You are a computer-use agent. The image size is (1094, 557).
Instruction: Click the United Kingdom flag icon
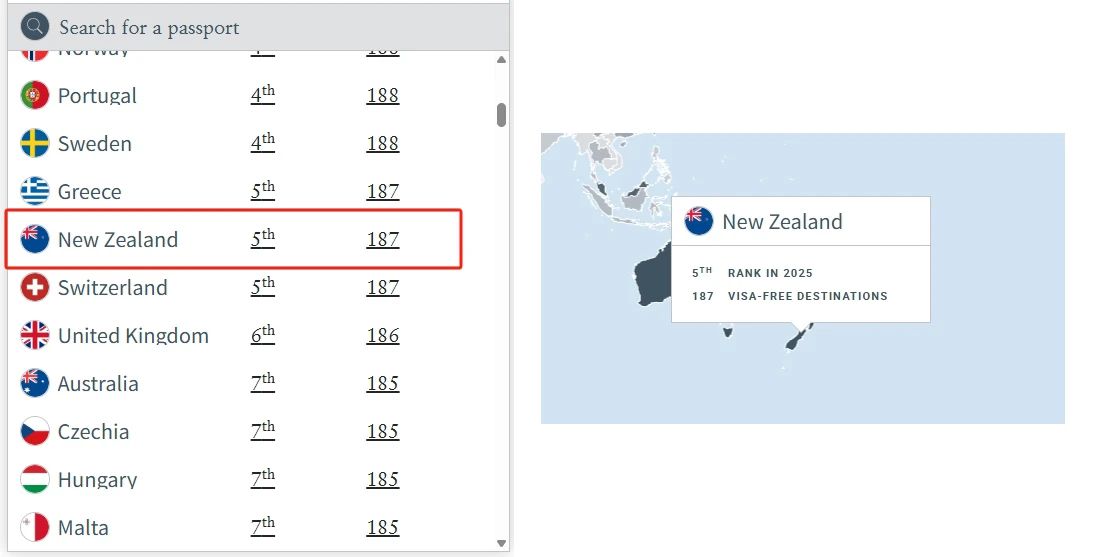click(x=34, y=336)
